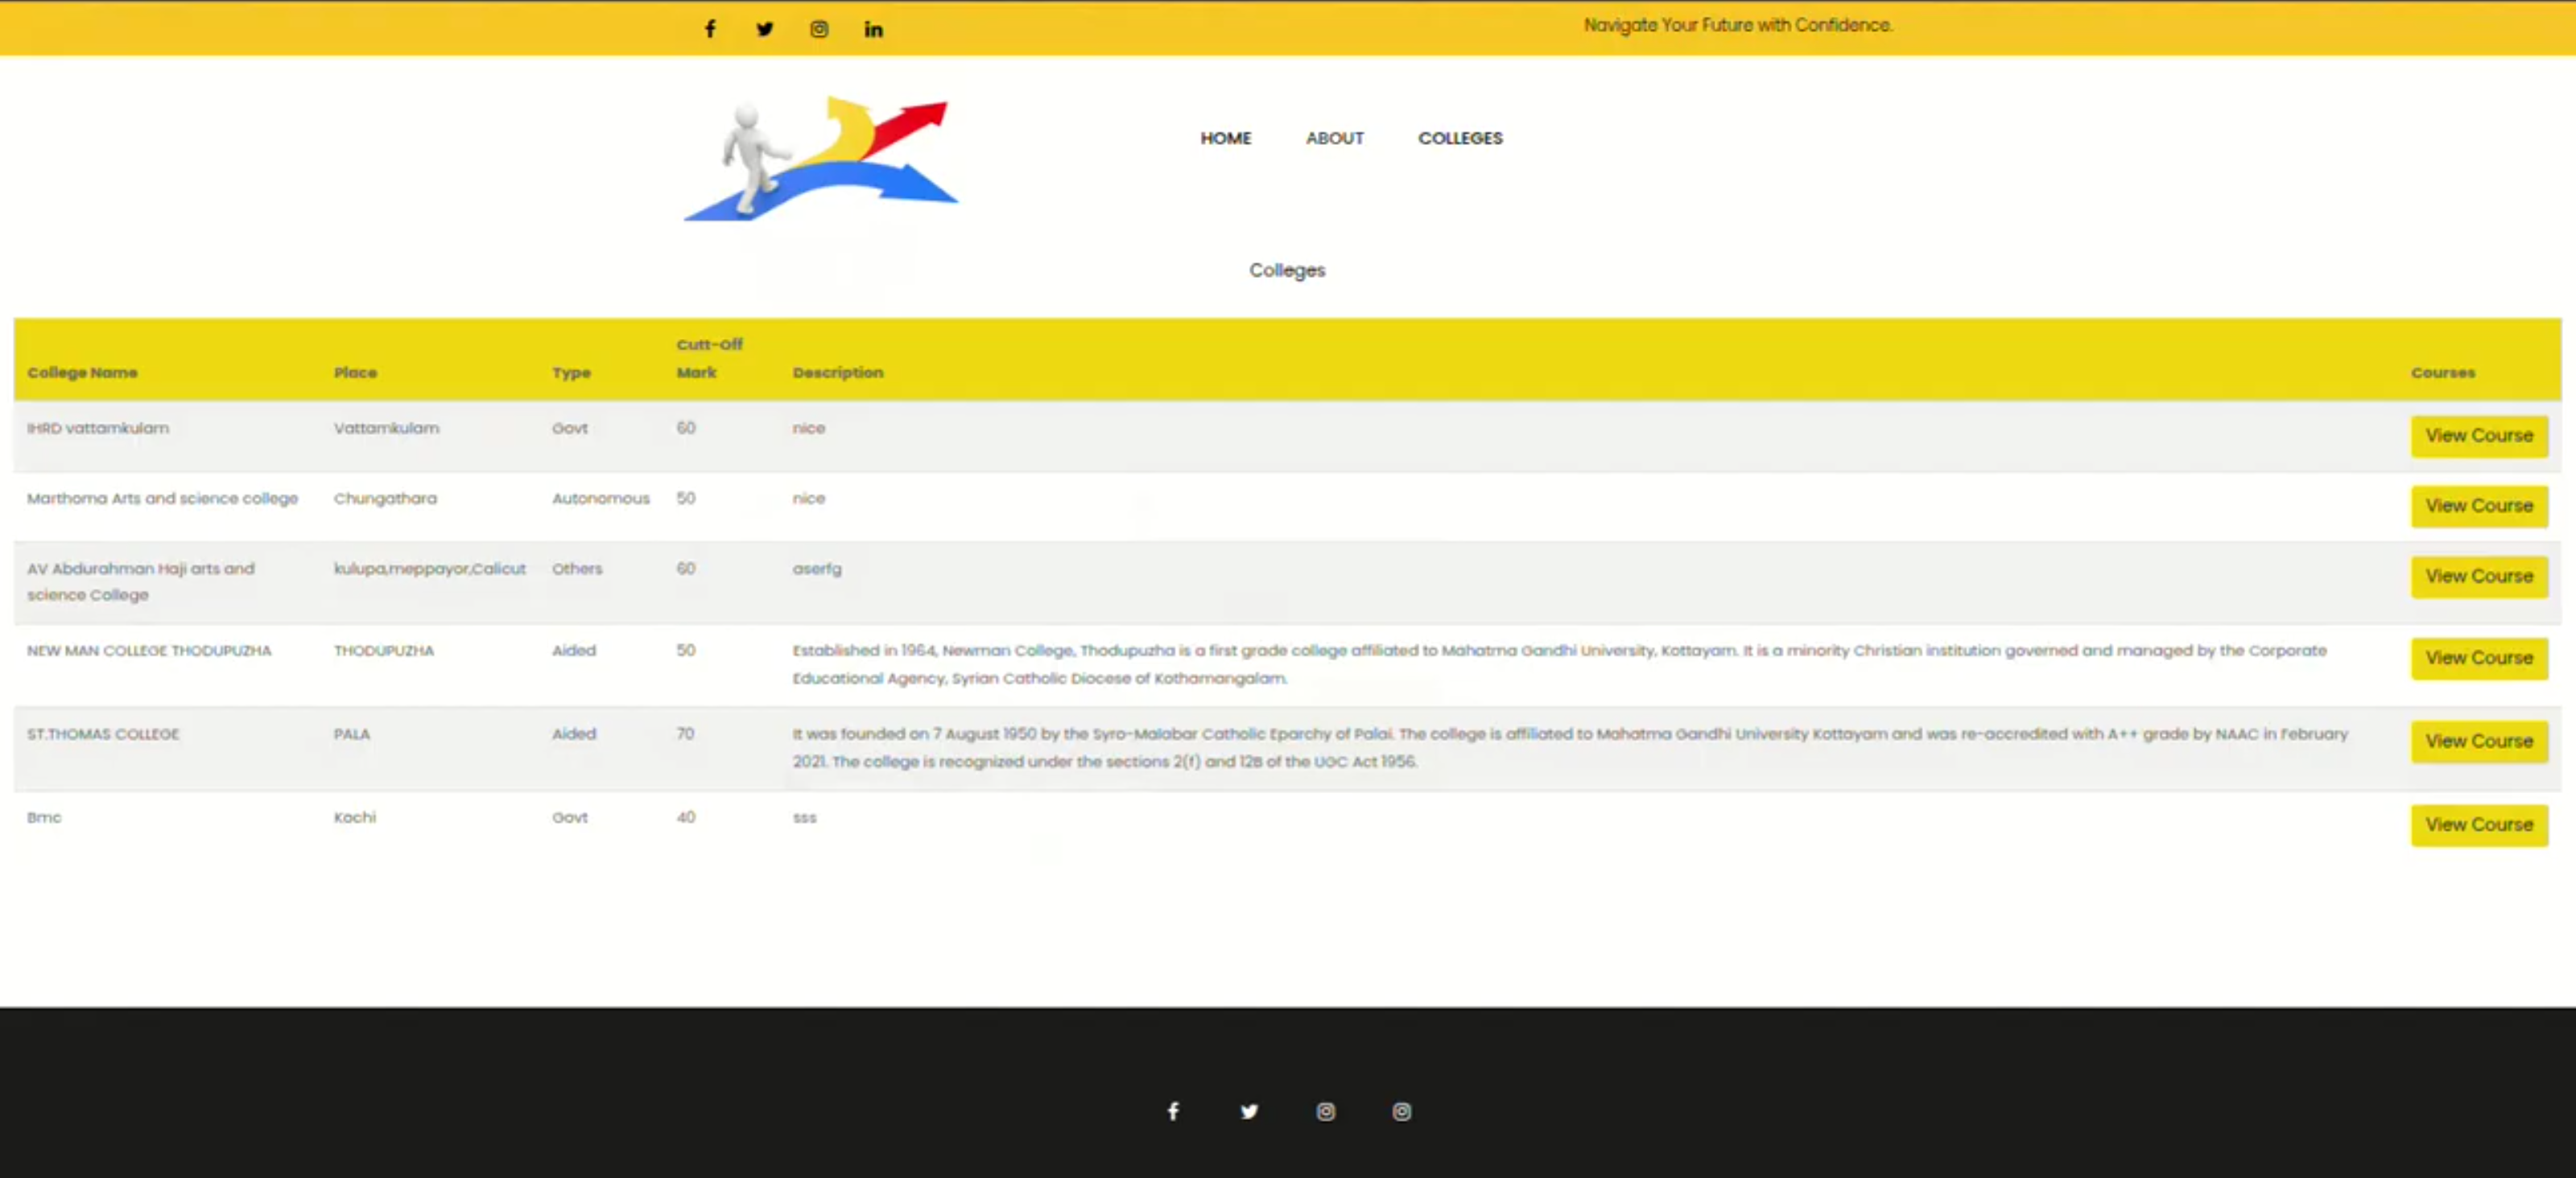2576x1178 pixels.
Task: Open the Facebook icon in the top bar
Action: click(x=710, y=29)
